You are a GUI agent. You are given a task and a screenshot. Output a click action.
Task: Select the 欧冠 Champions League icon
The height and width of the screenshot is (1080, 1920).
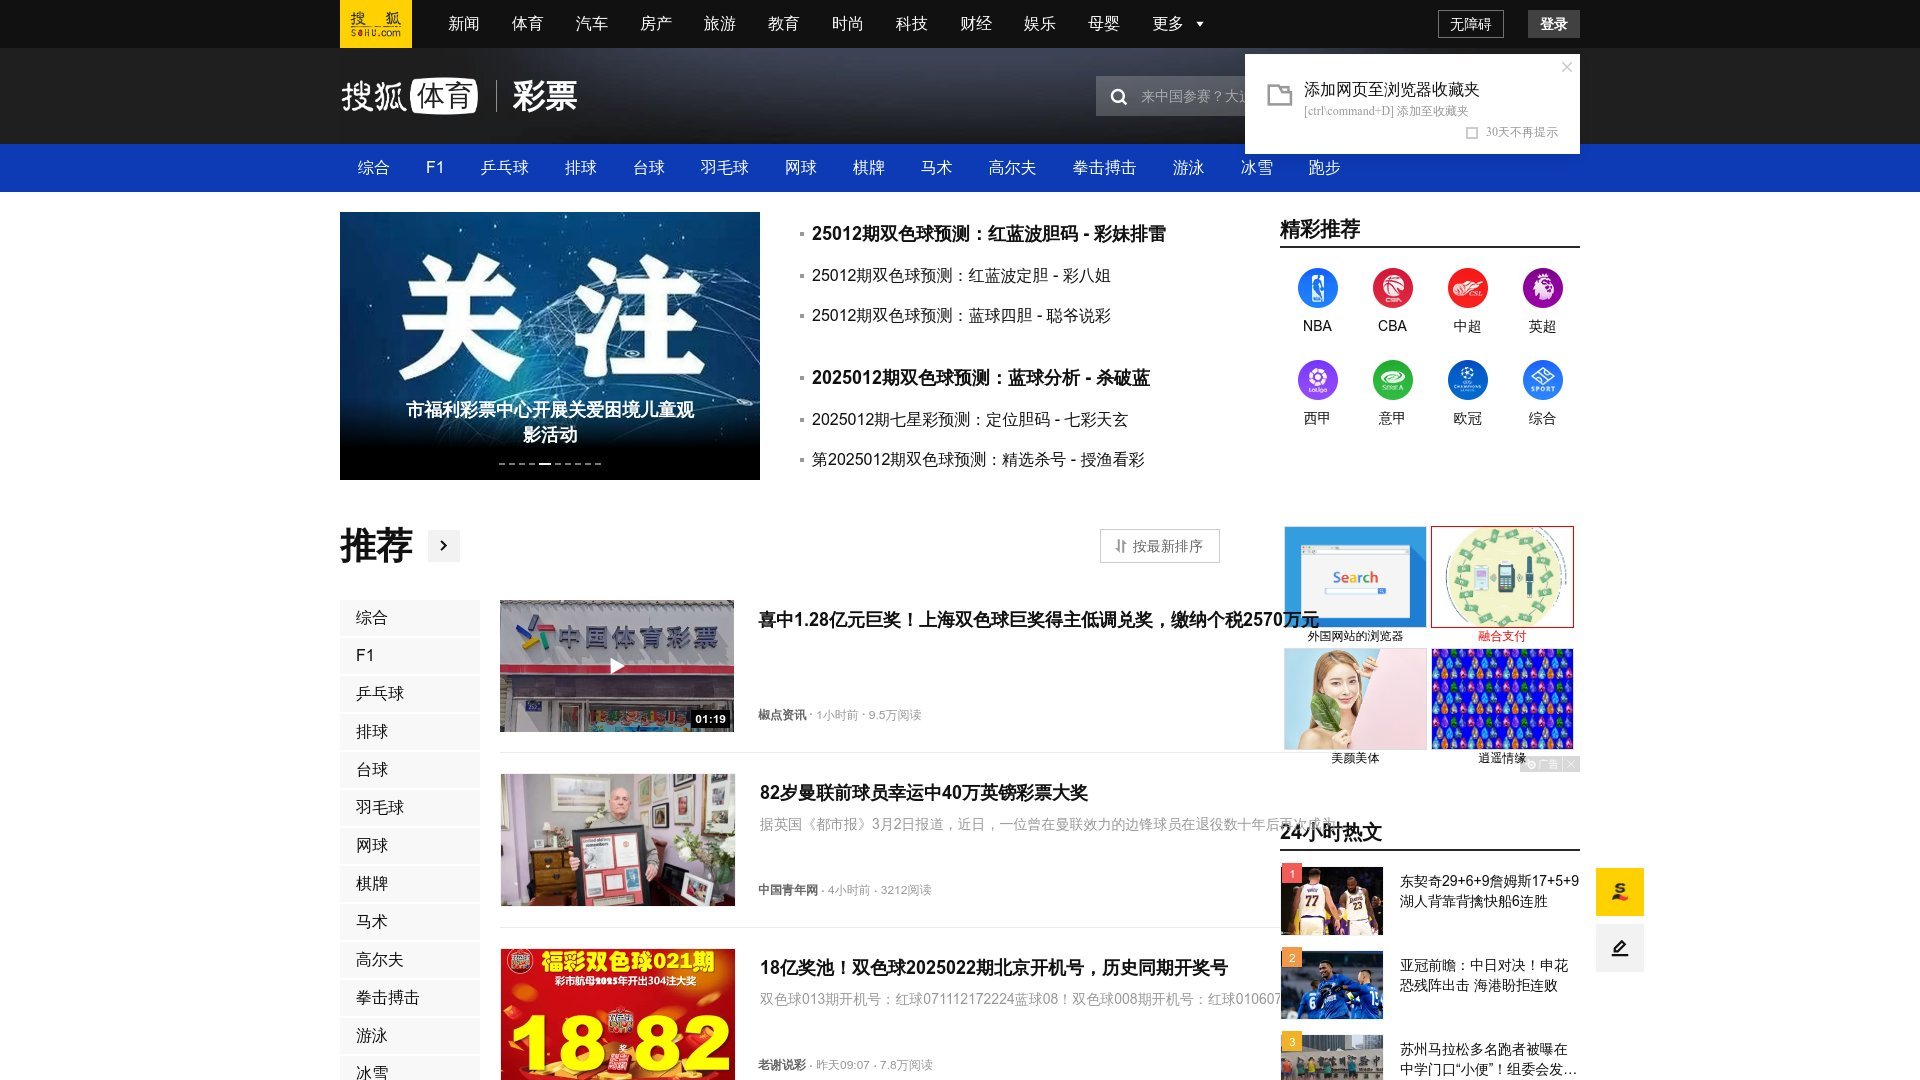pos(1467,380)
